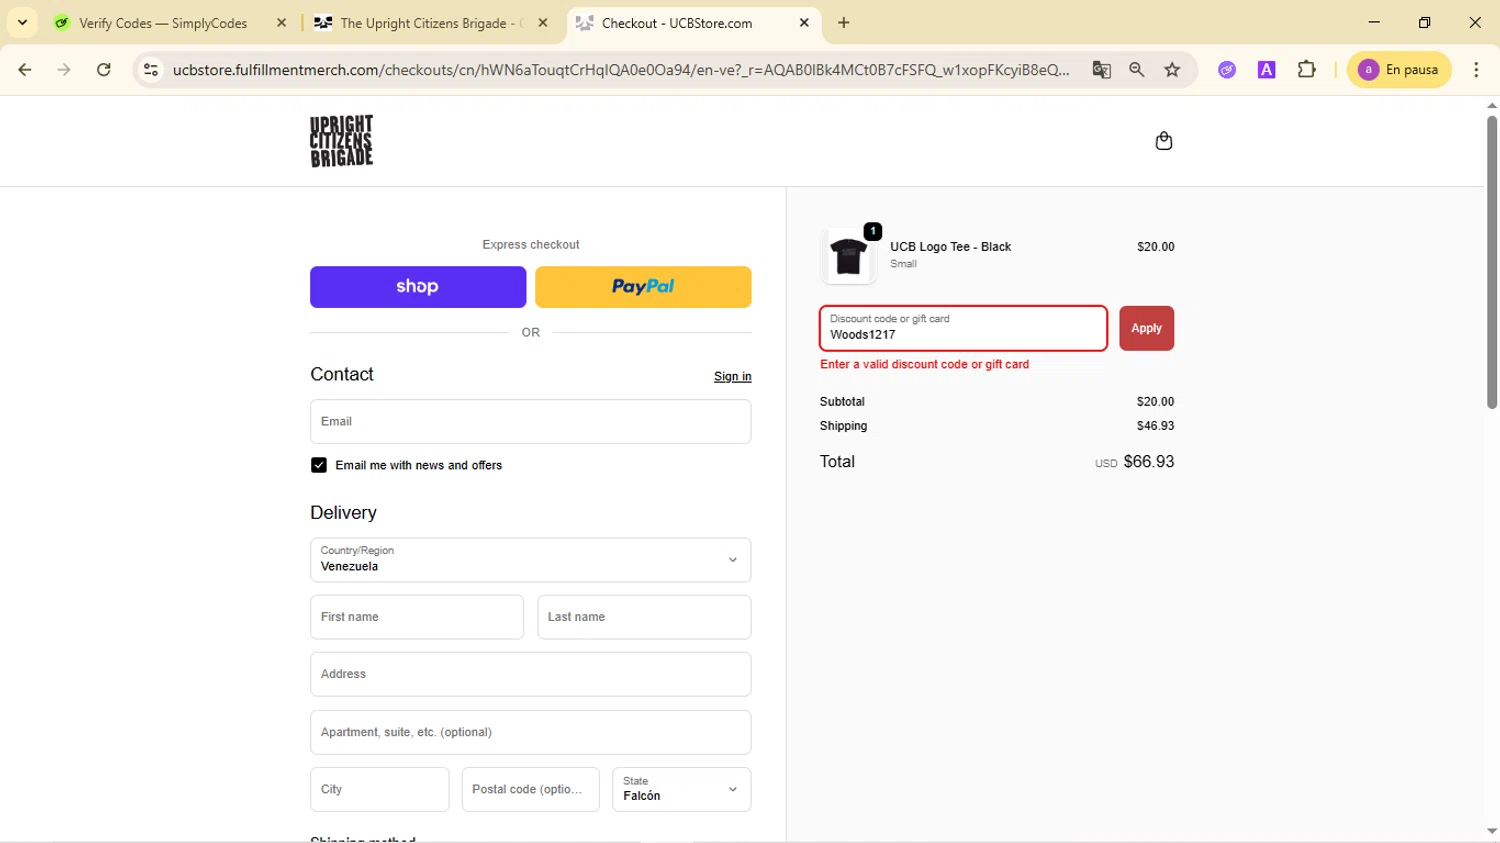Click the 'Contact' heading
Screen dimensions: 1500x843
[x=342, y=374]
